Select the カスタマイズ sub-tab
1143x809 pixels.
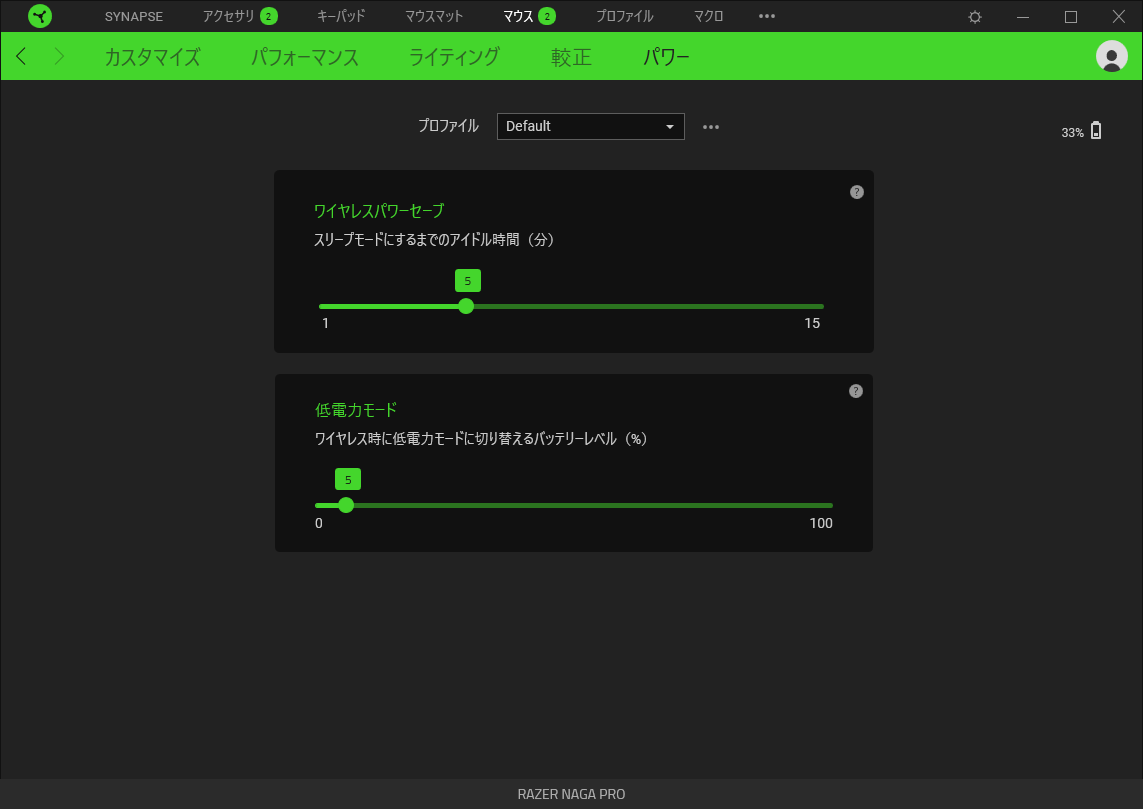point(152,57)
